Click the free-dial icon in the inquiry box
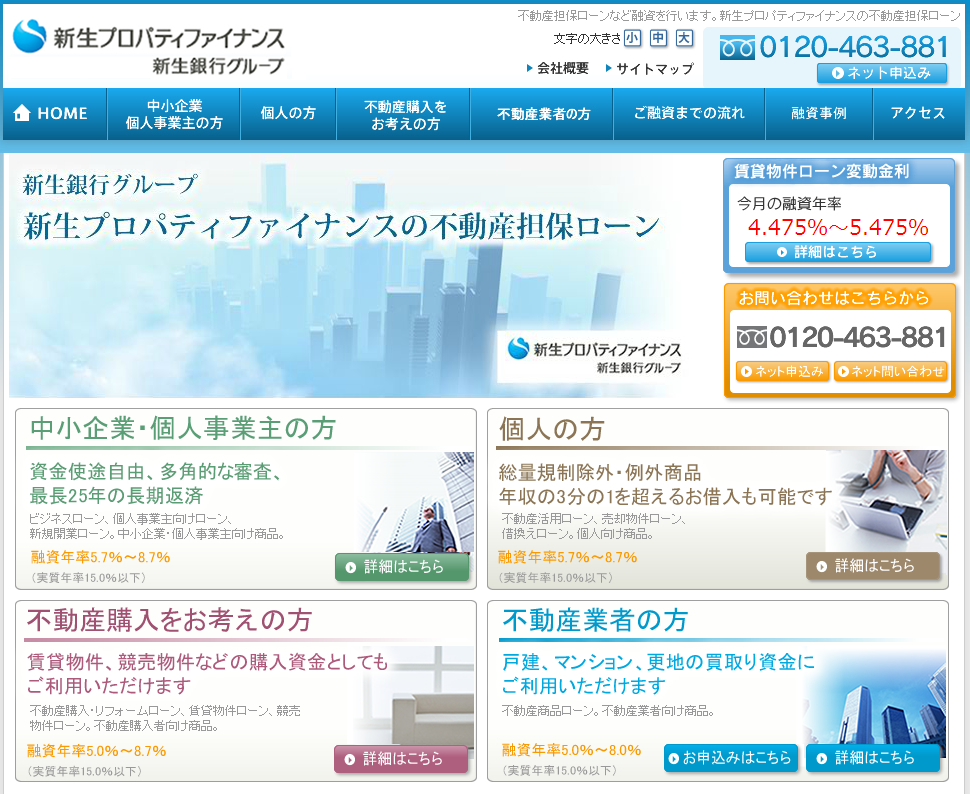Viewport: 970px width, 794px height. coord(752,337)
